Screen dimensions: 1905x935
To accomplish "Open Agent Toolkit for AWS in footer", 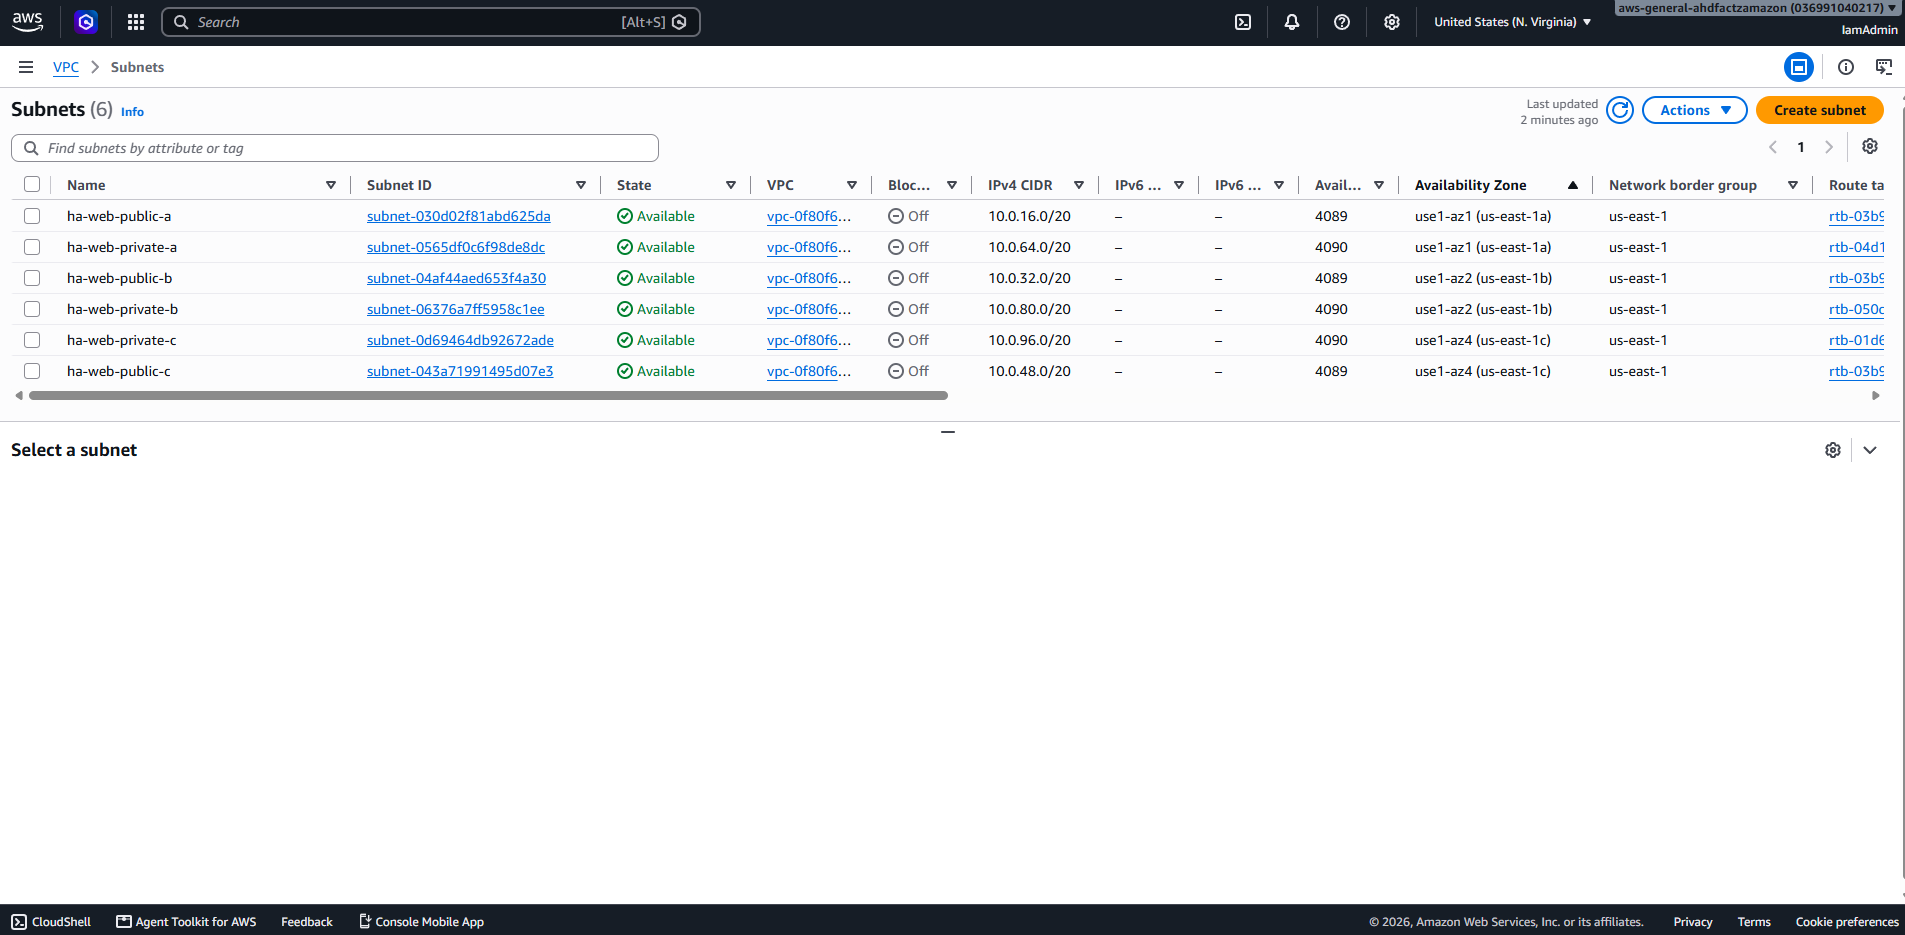I will click(x=186, y=922).
